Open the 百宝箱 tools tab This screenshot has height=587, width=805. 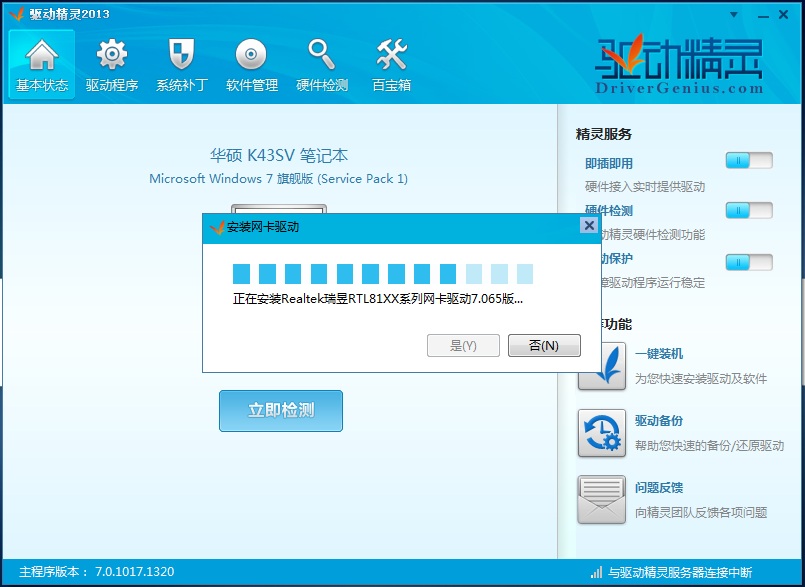[391, 65]
